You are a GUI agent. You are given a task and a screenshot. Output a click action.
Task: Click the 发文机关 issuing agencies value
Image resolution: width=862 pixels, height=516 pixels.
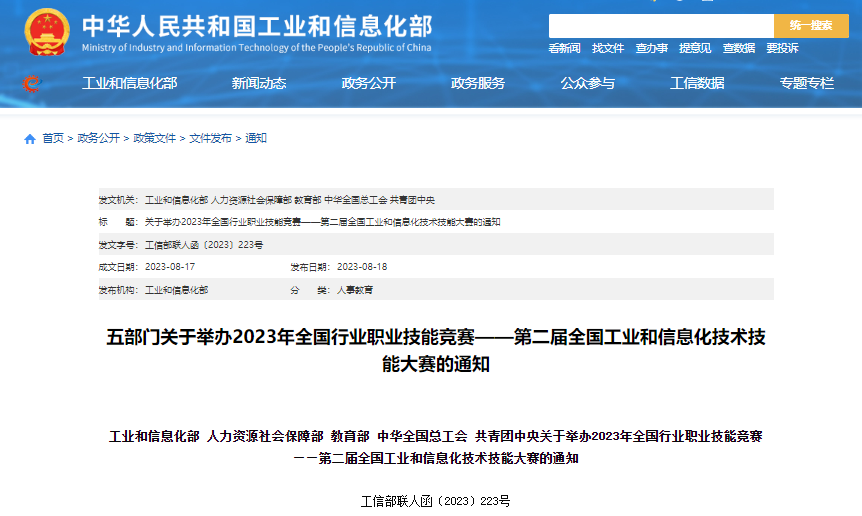(x=290, y=200)
